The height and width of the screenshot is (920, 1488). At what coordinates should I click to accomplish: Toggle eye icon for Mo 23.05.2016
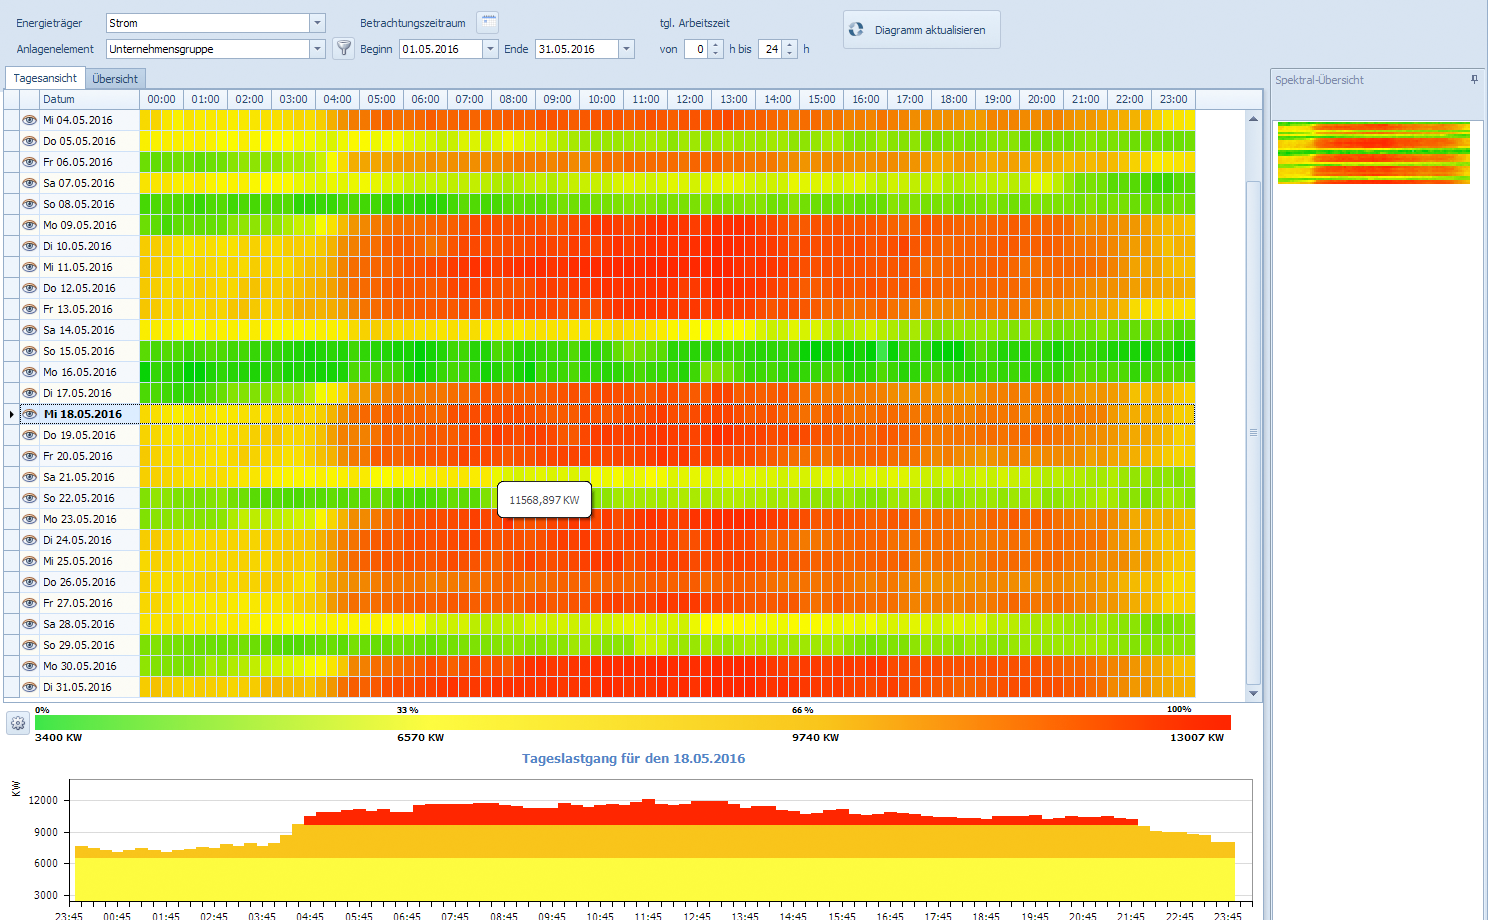(30, 519)
